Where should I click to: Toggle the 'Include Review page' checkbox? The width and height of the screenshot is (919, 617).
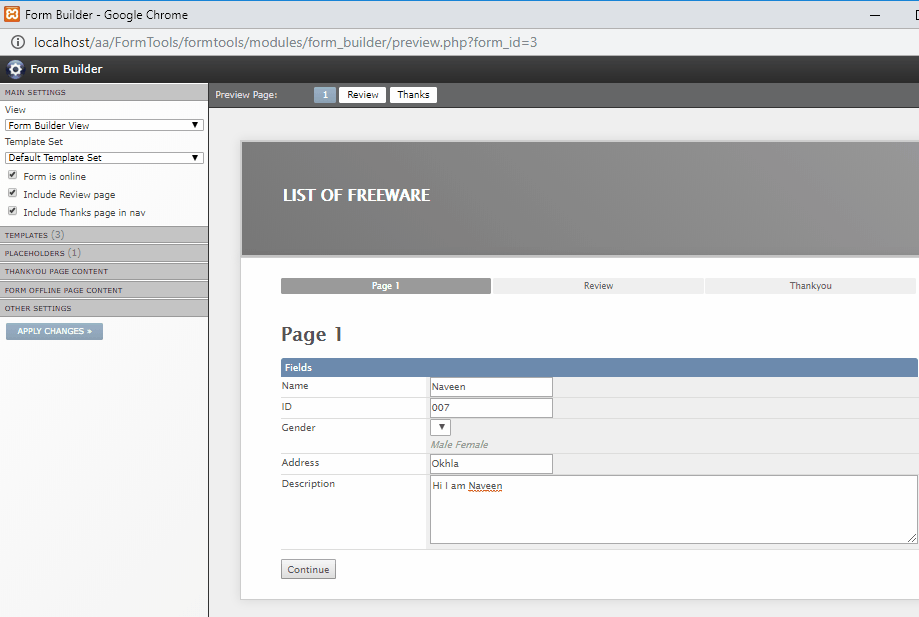click(x=12, y=193)
